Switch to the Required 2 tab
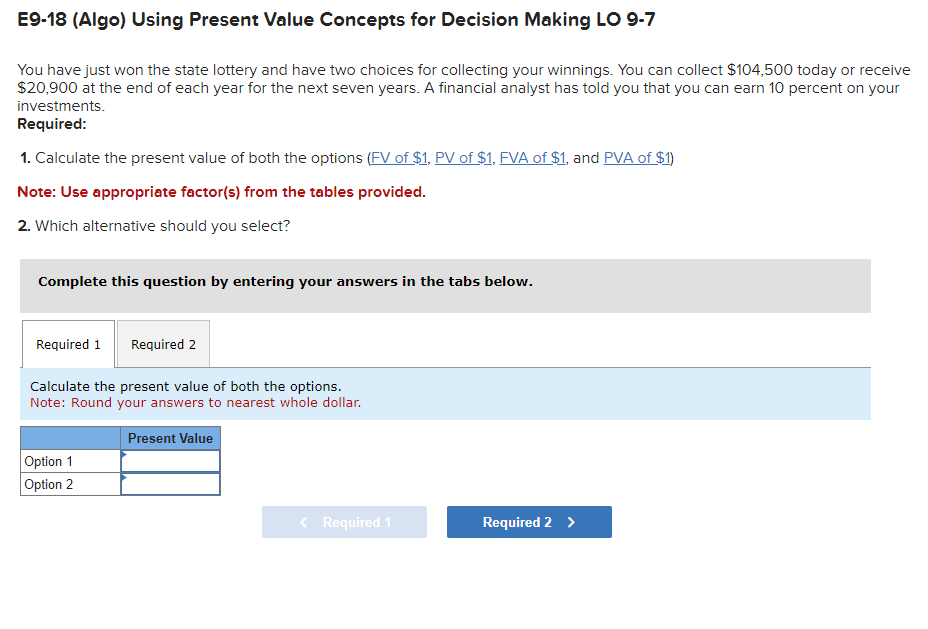This screenshot has width=928, height=629. [162, 343]
